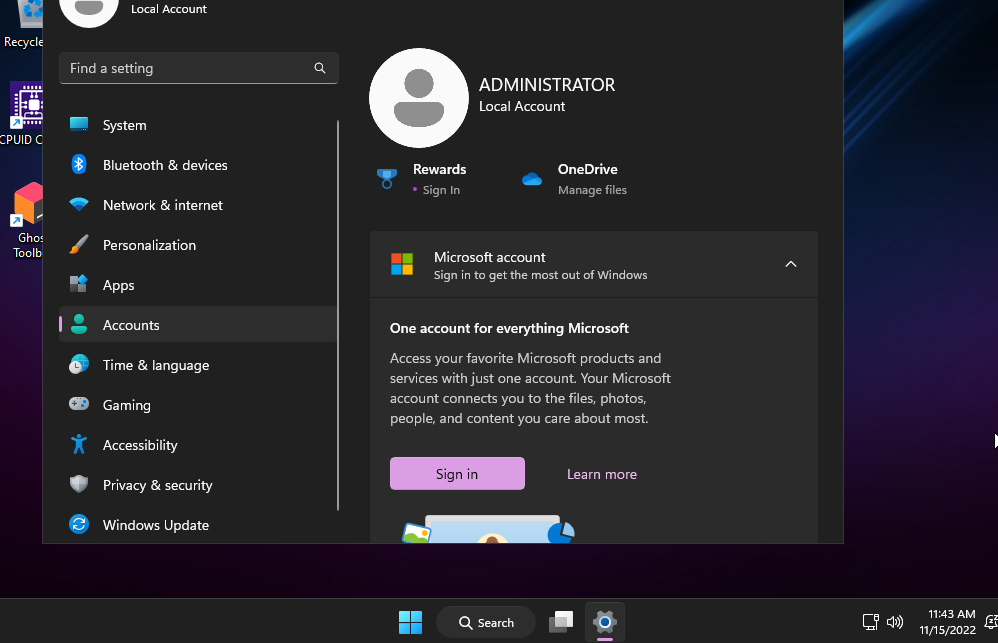This screenshot has height=643, width=998.
Task: Click the OneDrive cloud icon
Action: (x=532, y=179)
